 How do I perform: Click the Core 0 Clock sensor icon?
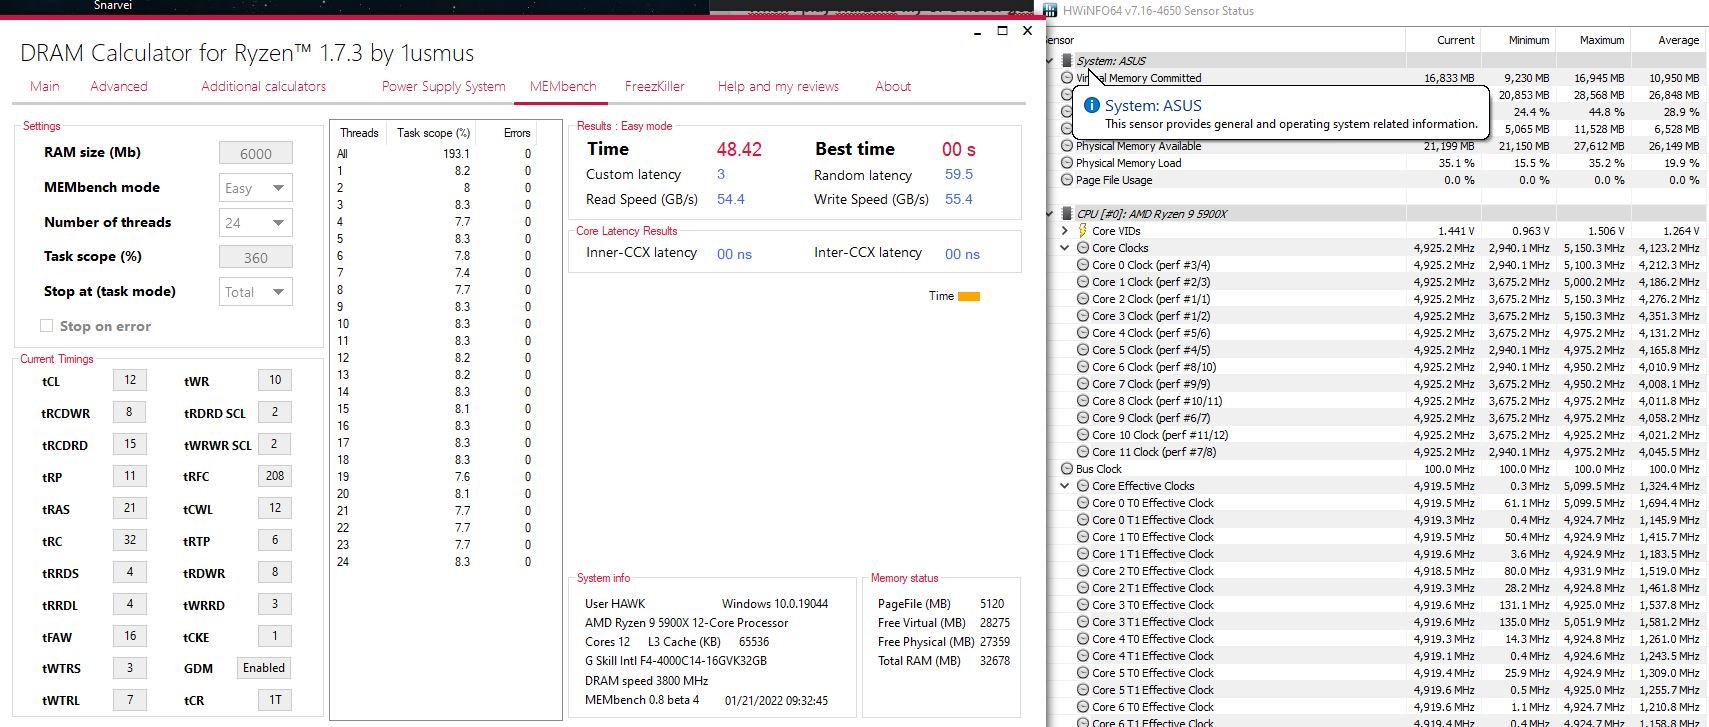click(x=1083, y=265)
